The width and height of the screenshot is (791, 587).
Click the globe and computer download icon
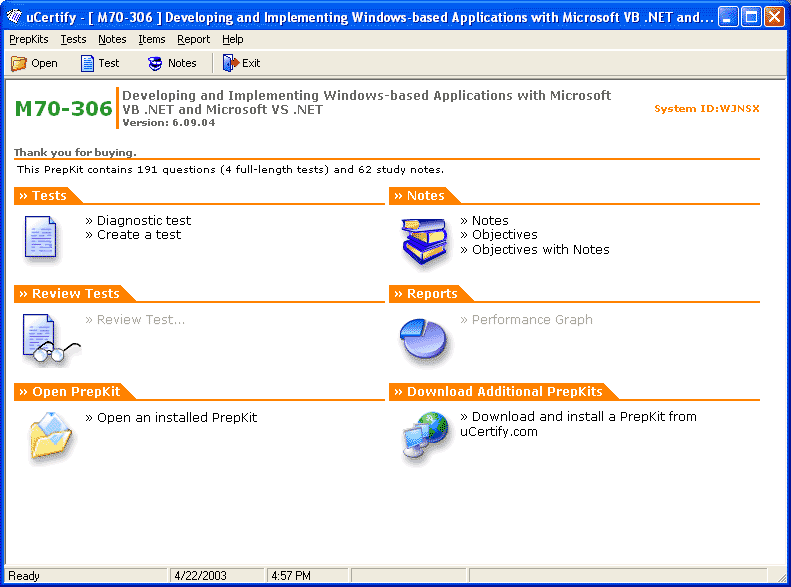pyautogui.click(x=425, y=435)
